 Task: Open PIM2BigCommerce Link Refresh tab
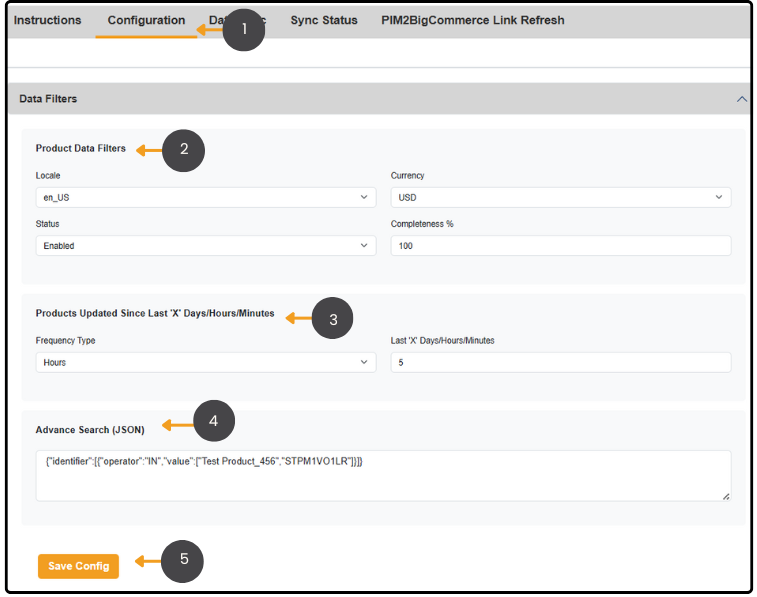[x=472, y=20]
